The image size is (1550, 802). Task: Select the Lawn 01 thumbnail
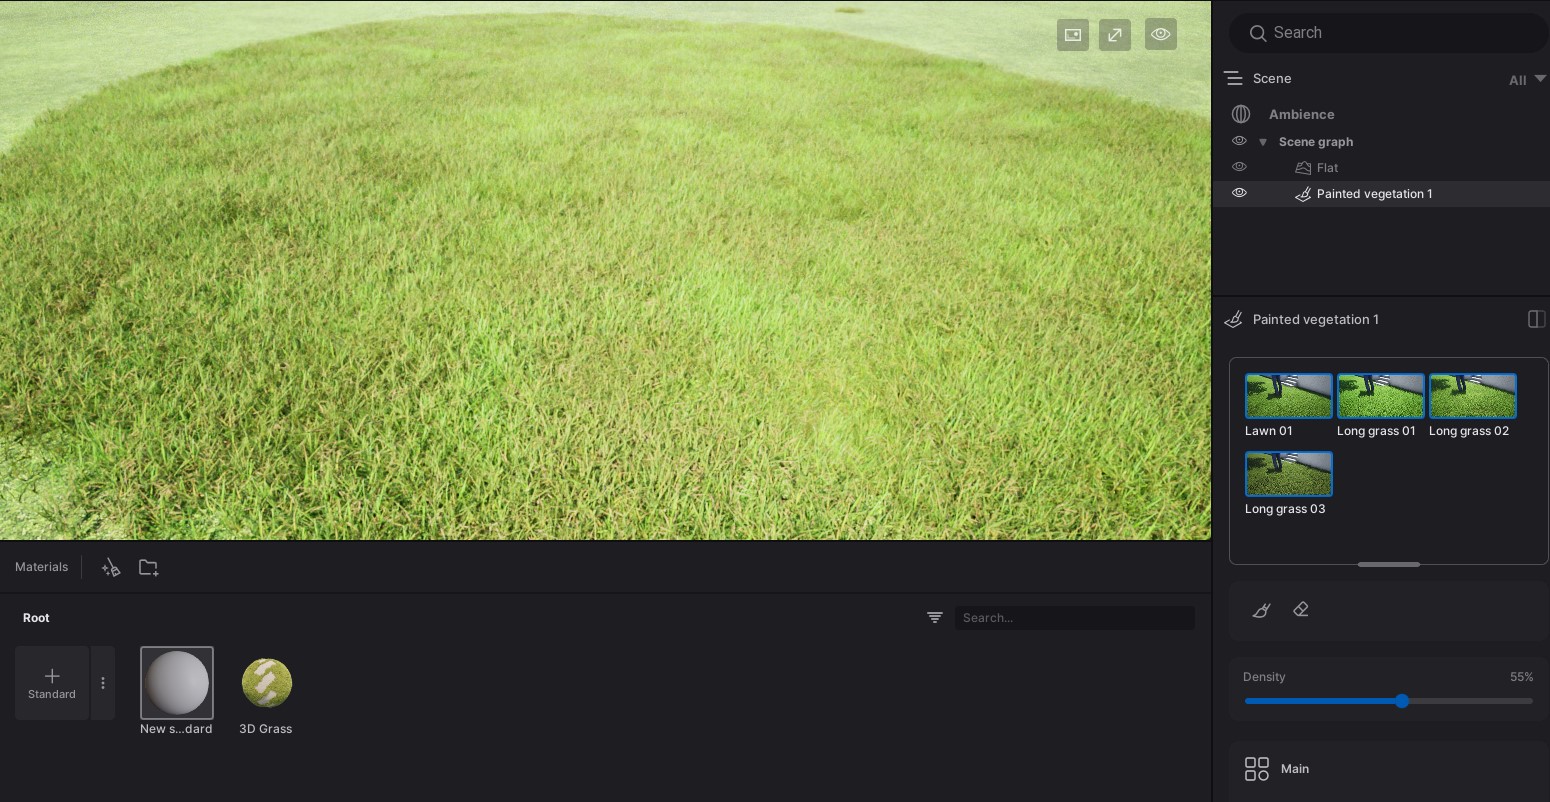click(1289, 396)
